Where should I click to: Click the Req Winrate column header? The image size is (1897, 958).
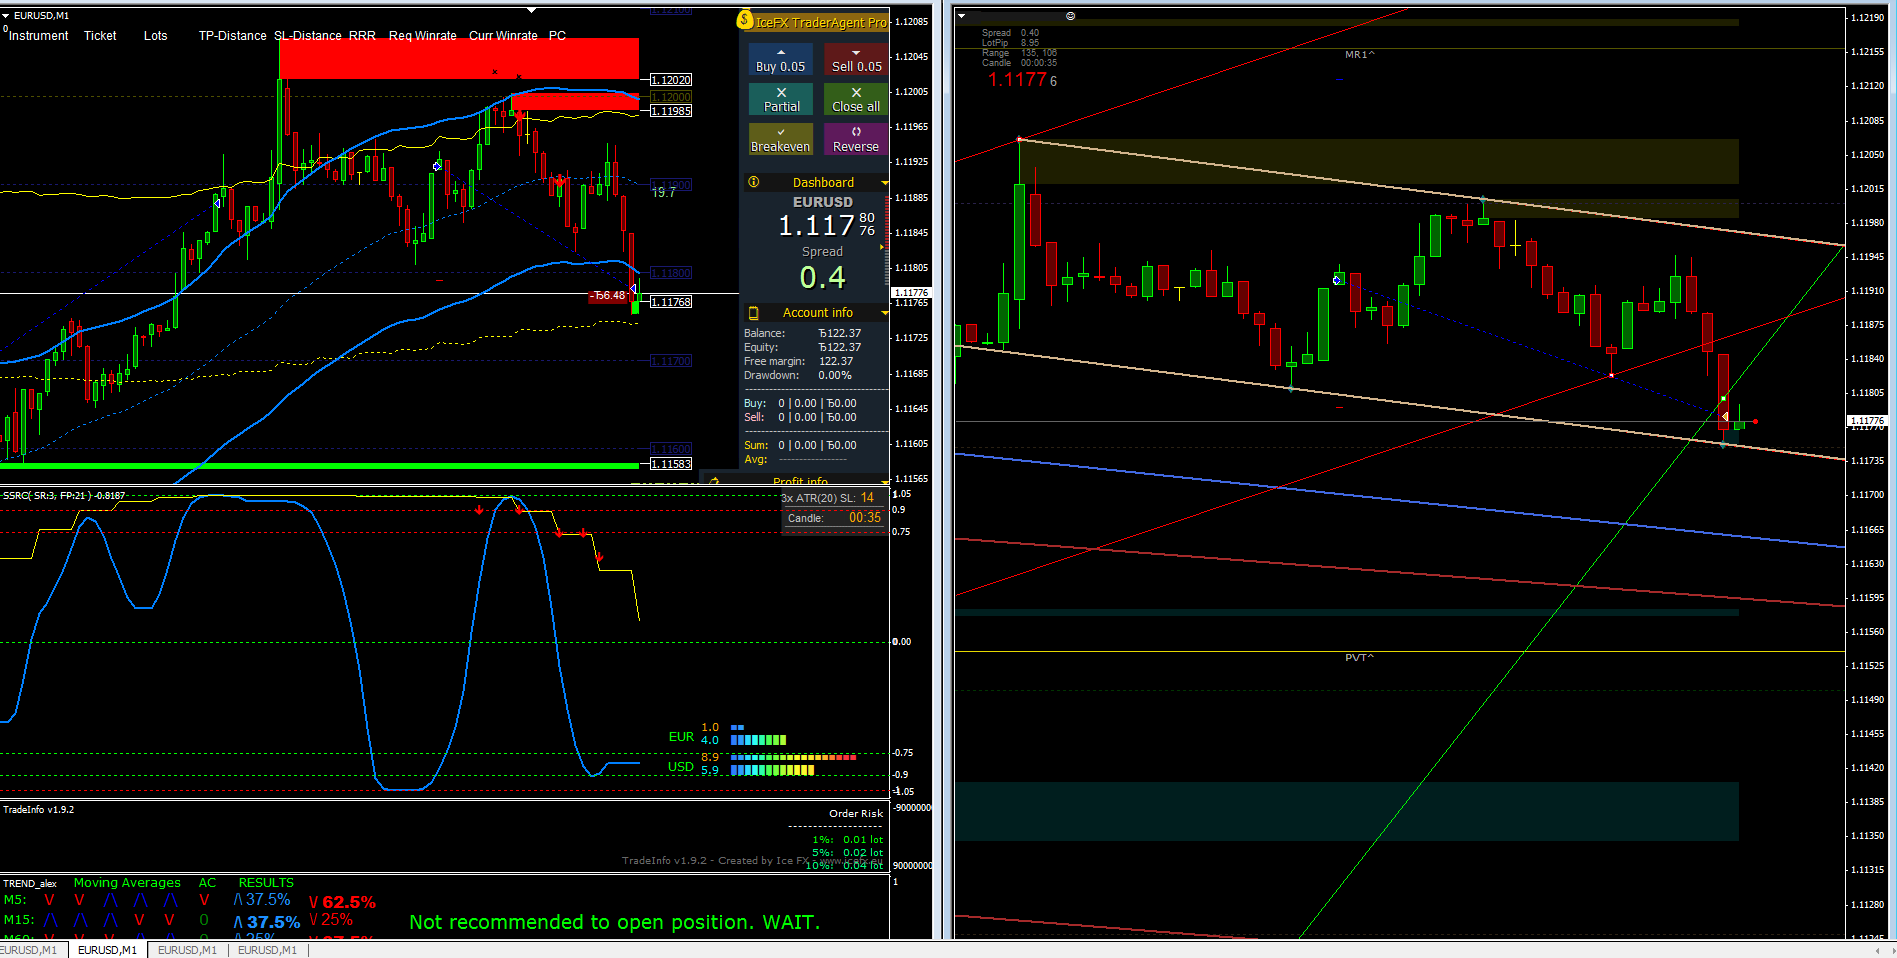pyautogui.click(x=423, y=36)
